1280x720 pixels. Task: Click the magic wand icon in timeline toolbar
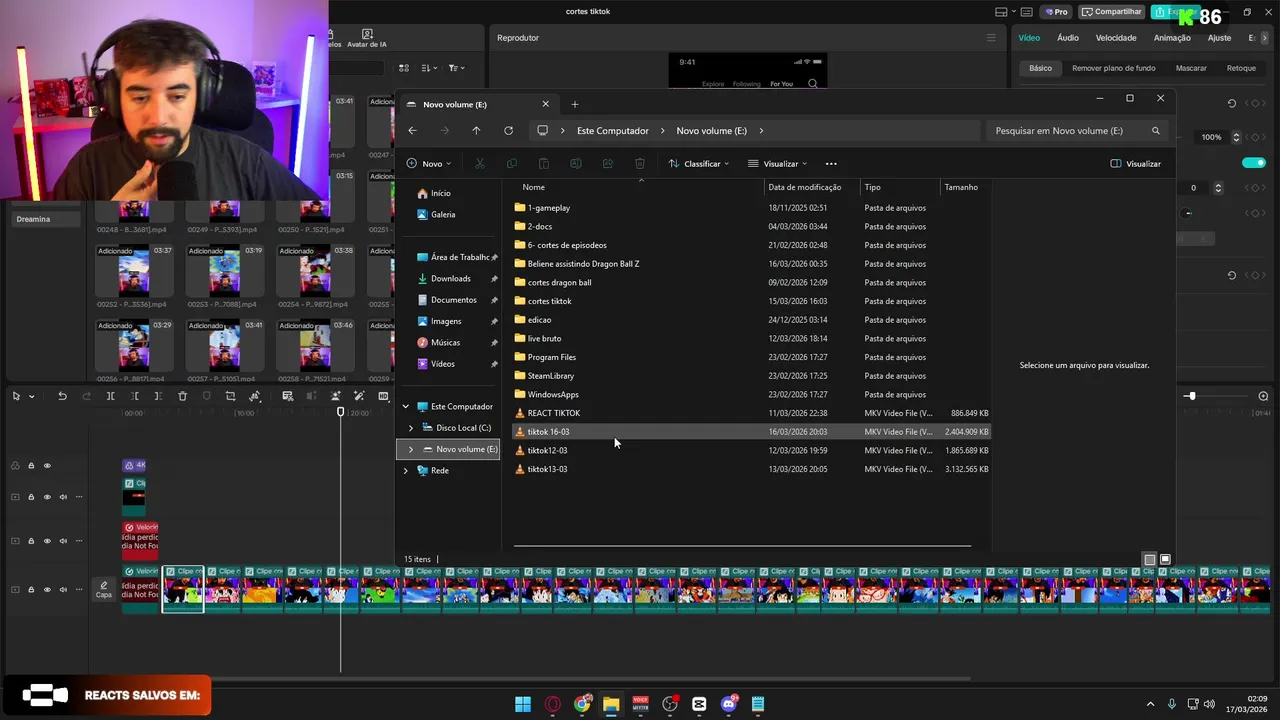click(x=359, y=396)
